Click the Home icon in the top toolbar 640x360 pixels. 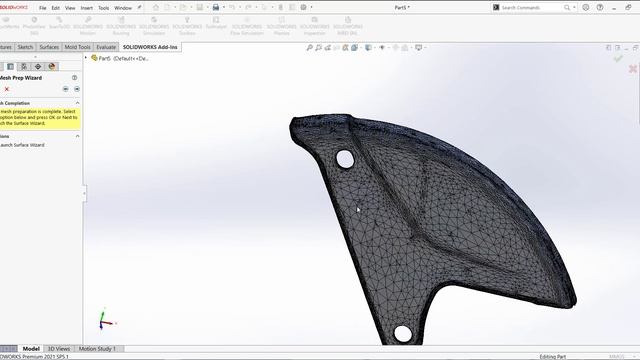coord(156,7)
